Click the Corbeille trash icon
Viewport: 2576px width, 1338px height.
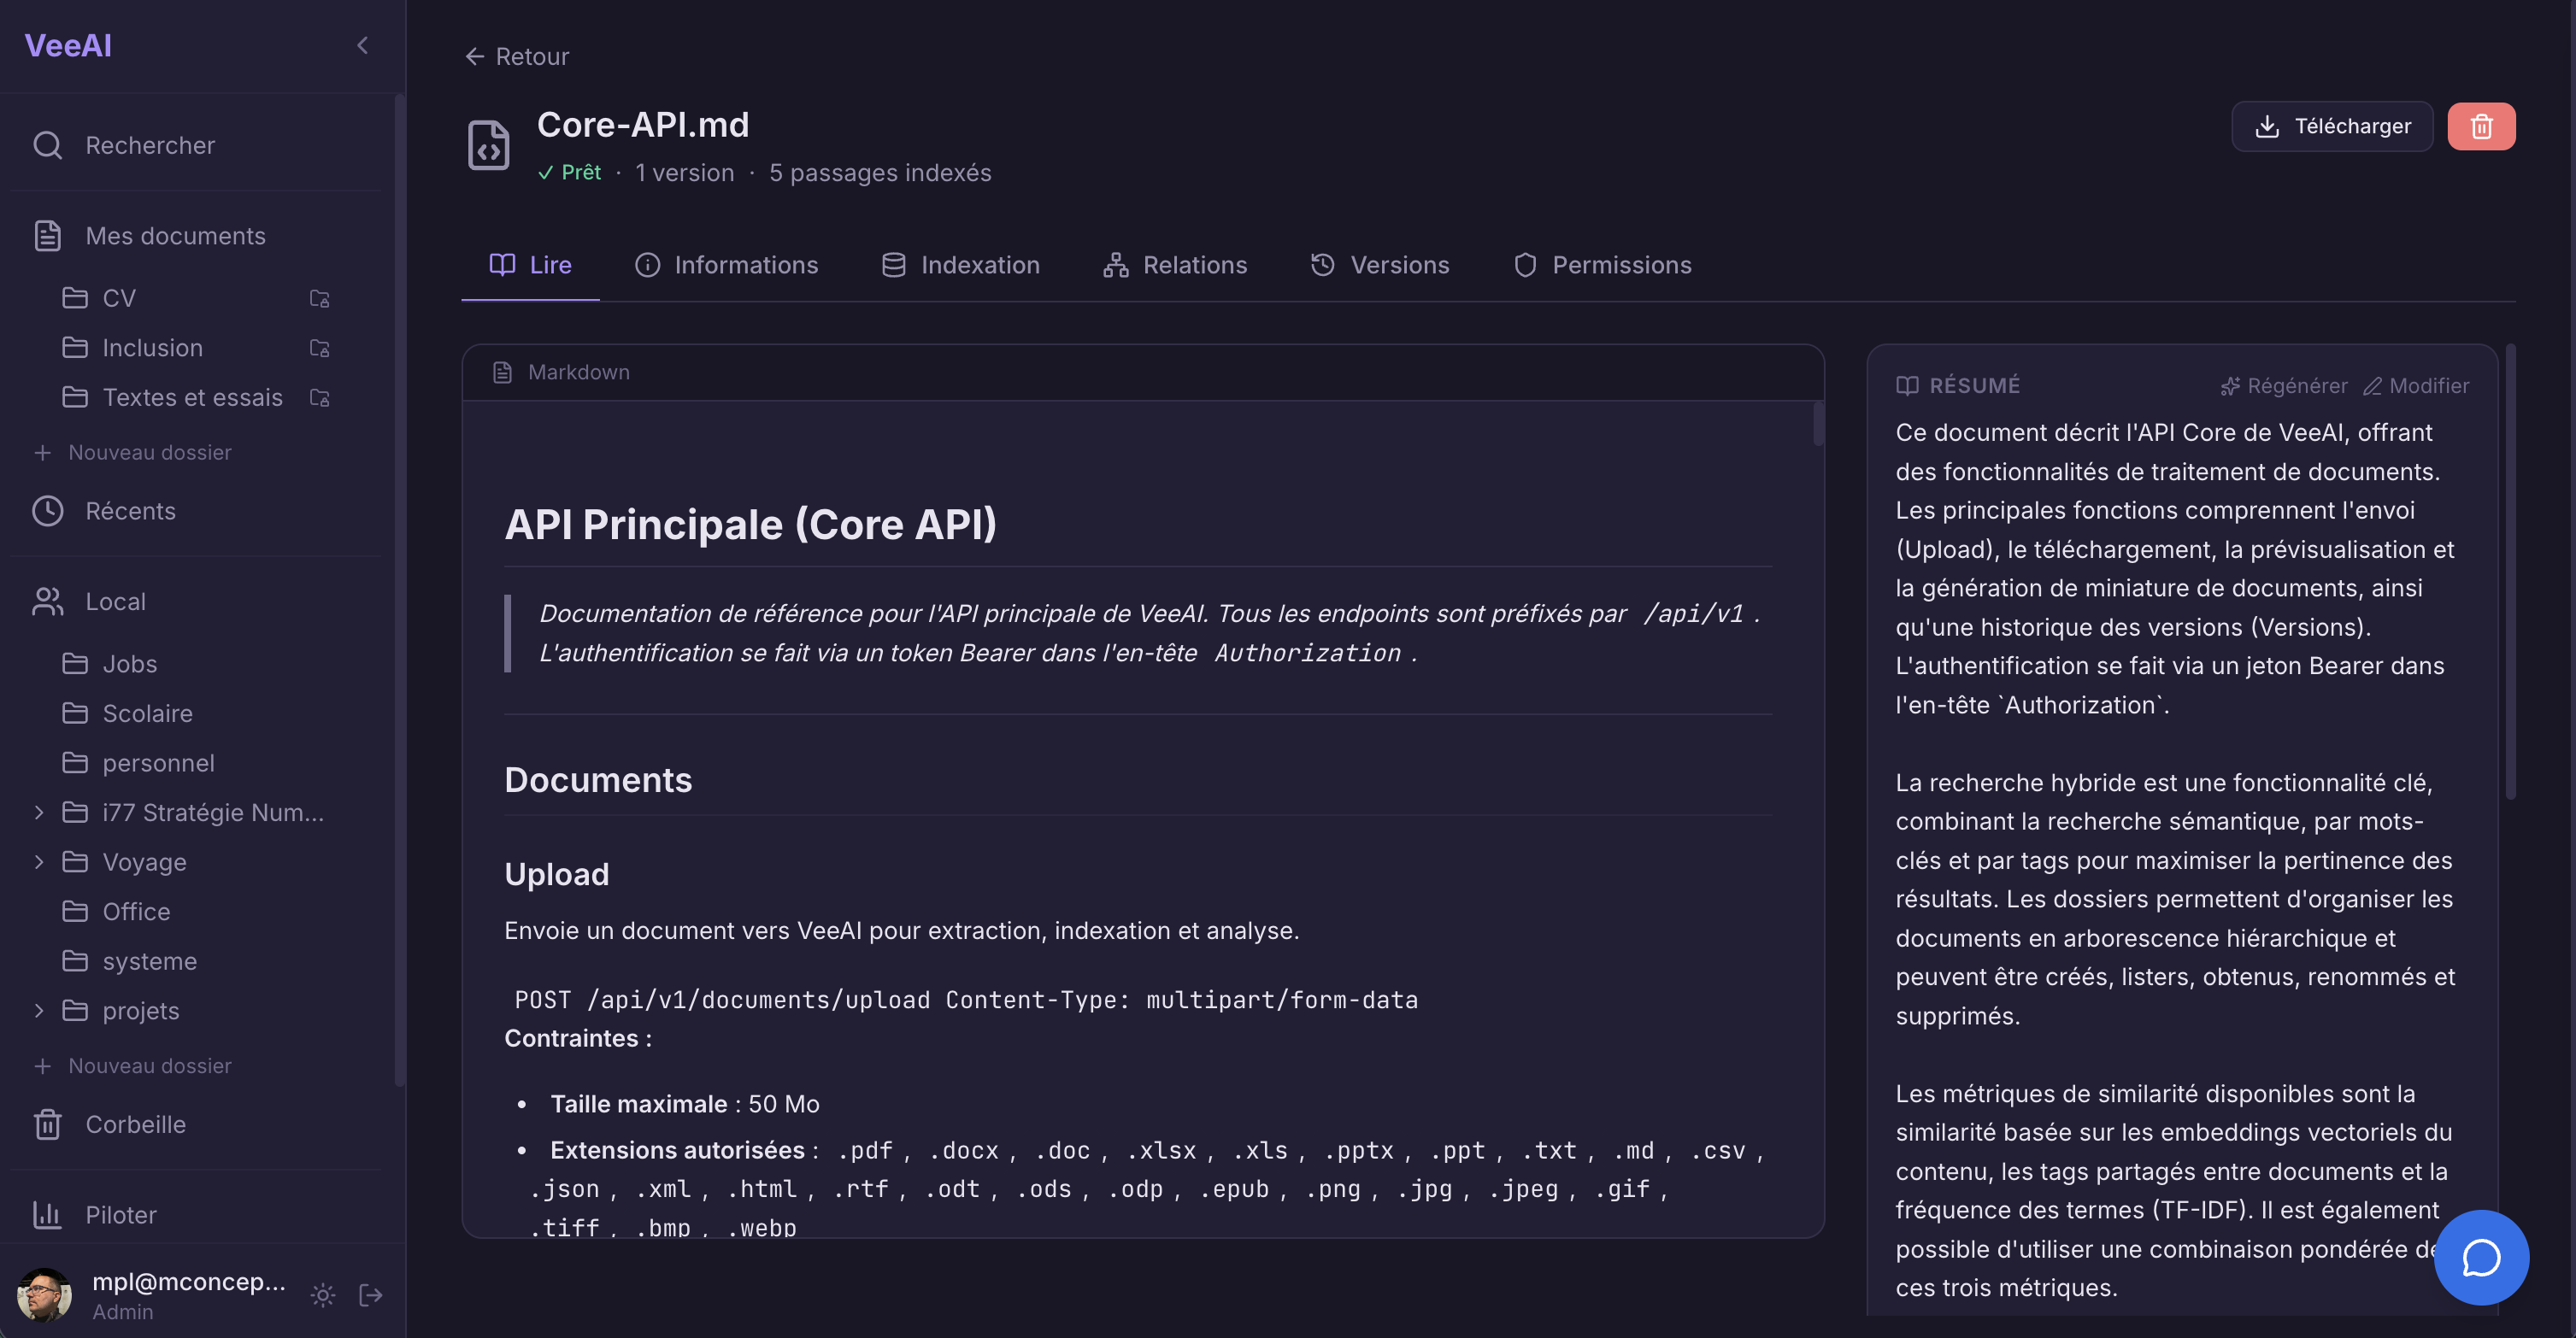[x=47, y=1124]
